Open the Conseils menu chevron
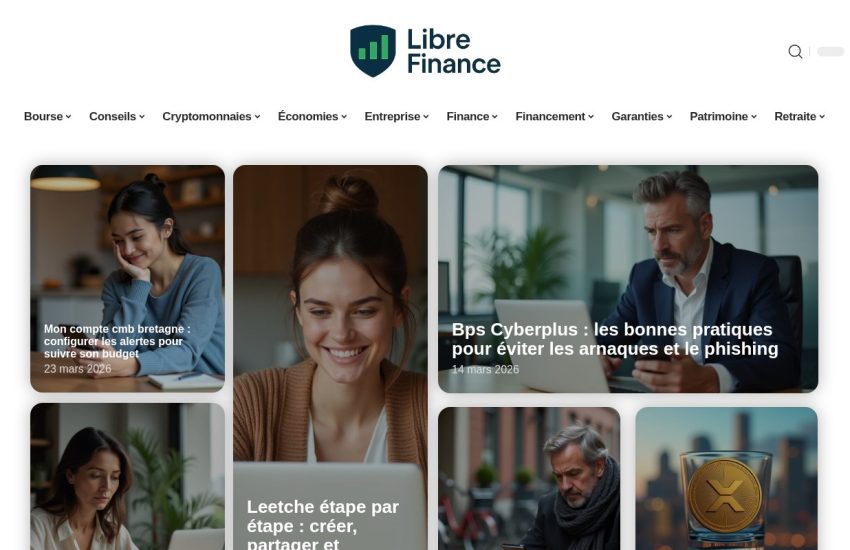850x550 pixels. (142, 117)
